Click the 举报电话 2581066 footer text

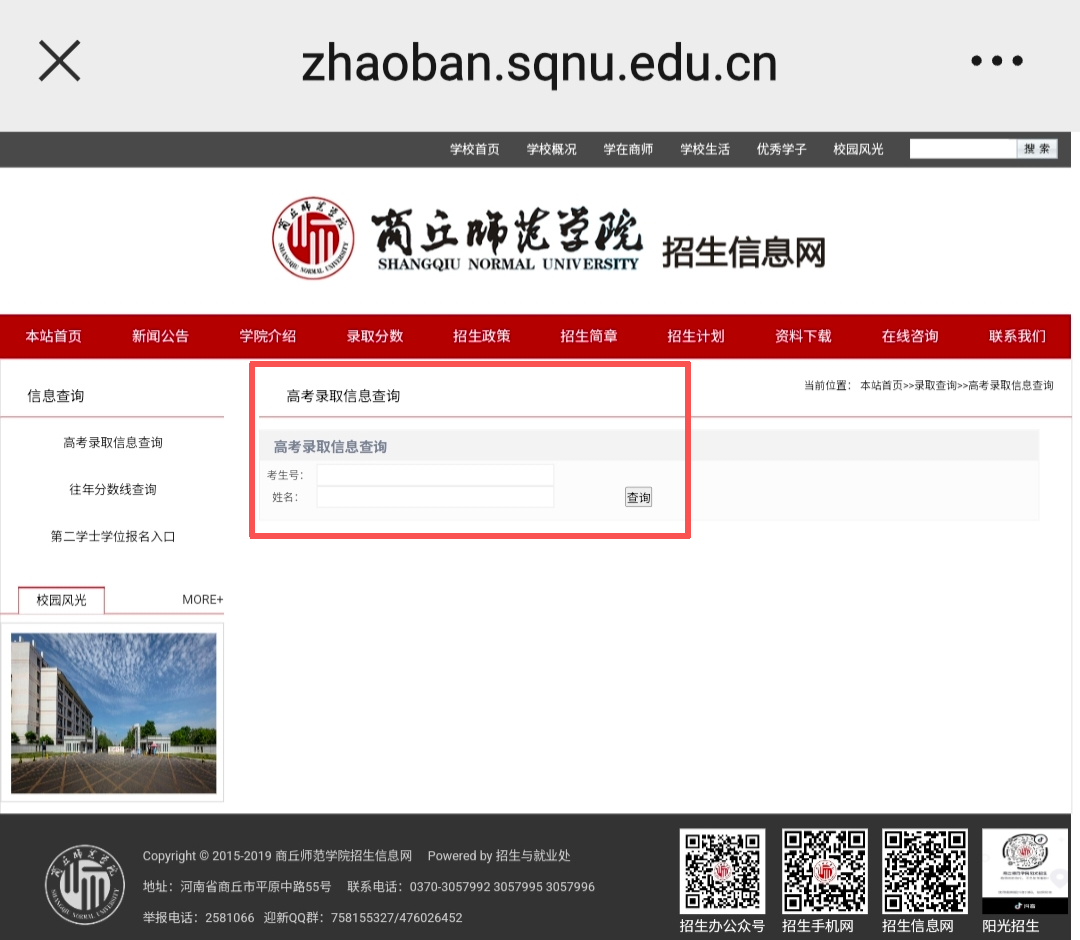198,918
